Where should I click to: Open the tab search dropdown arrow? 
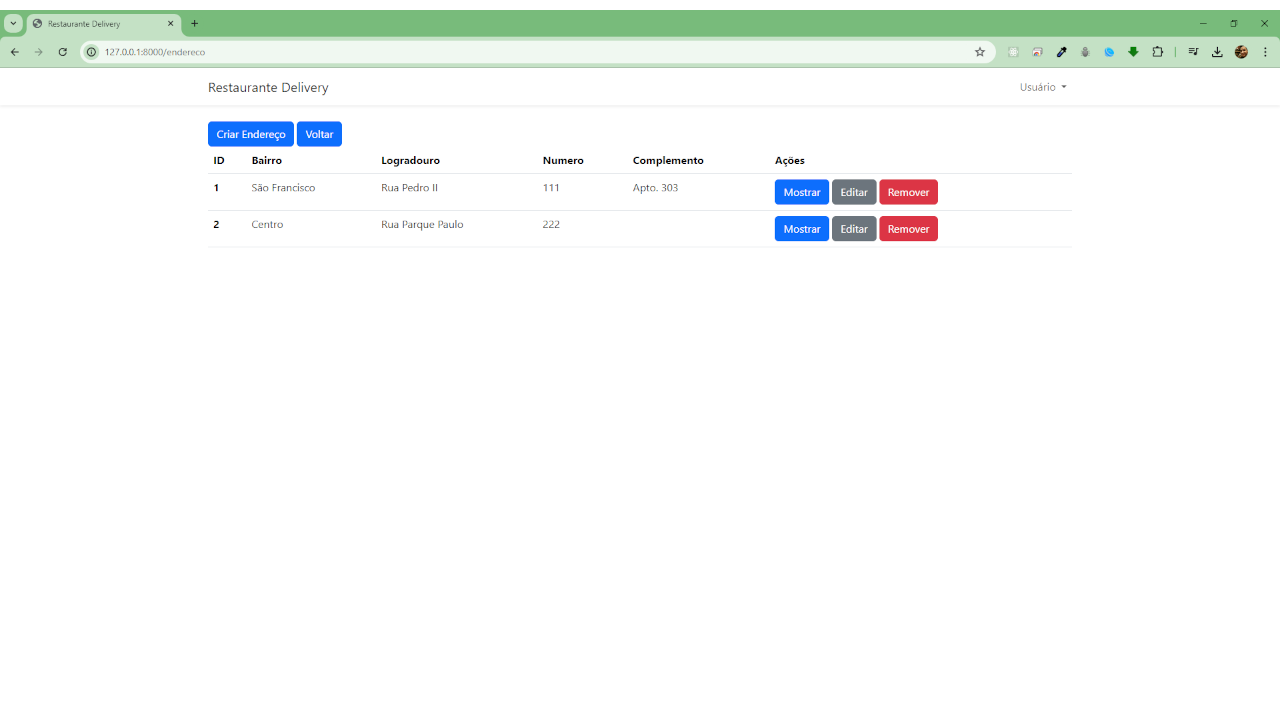click(x=13, y=23)
